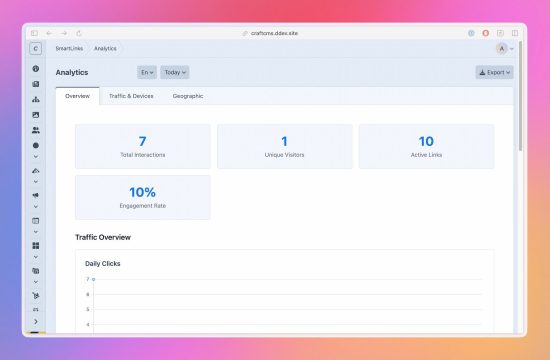Expand submenu under the circle sidebar icon

tap(35, 156)
